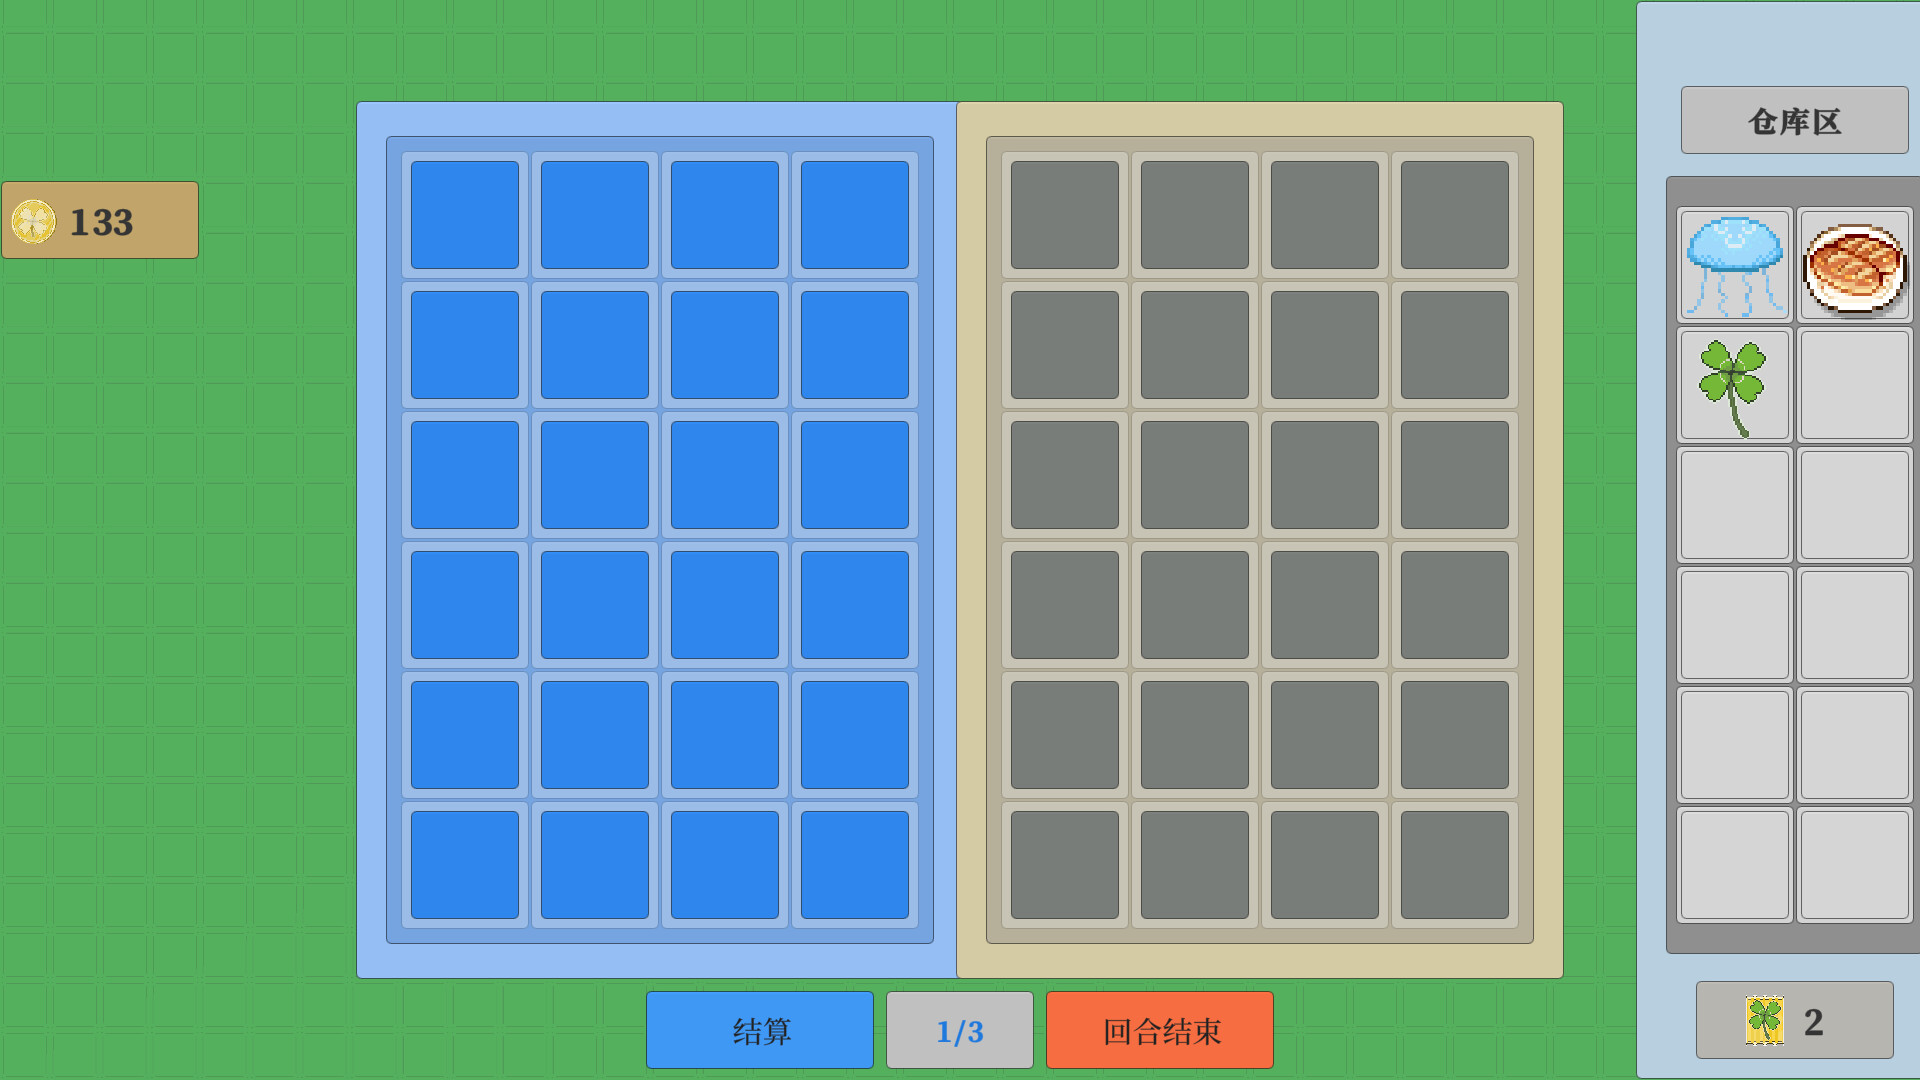Click the clover ticket icon
Image resolution: width=1920 pixels, height=1080 pixels.
(1764, 1020)
